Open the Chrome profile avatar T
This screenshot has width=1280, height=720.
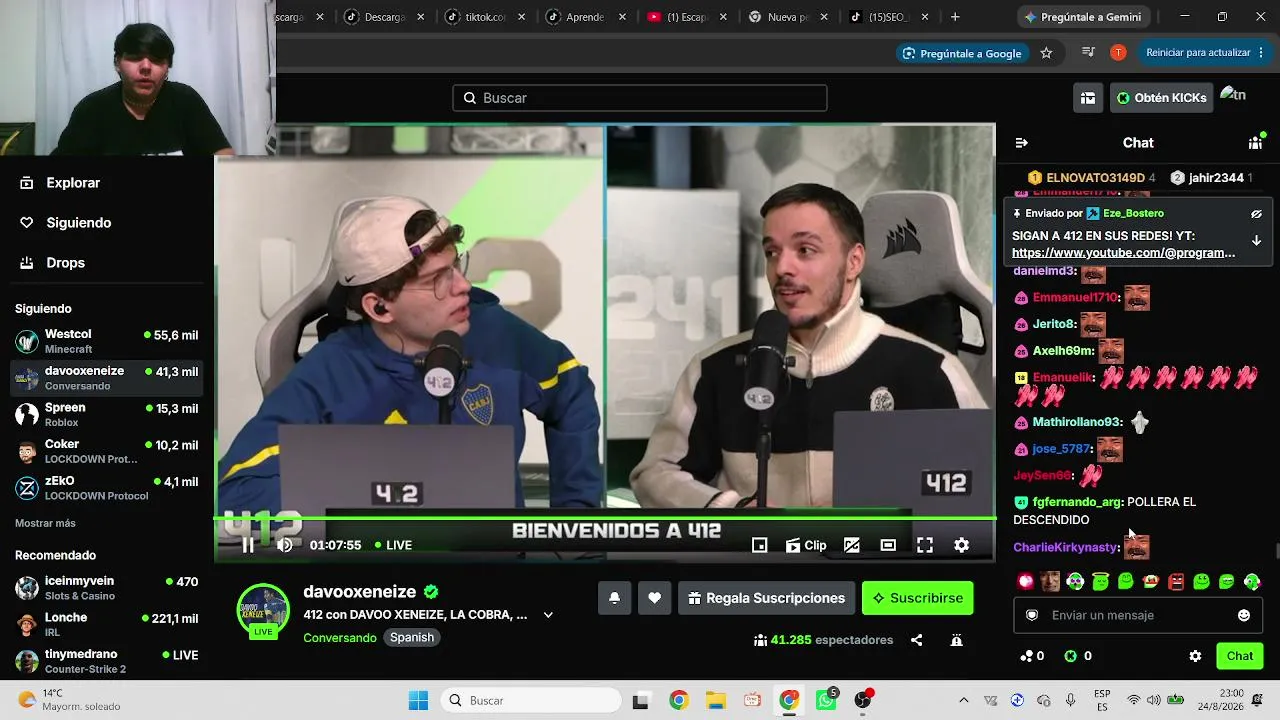point(1118,53)
